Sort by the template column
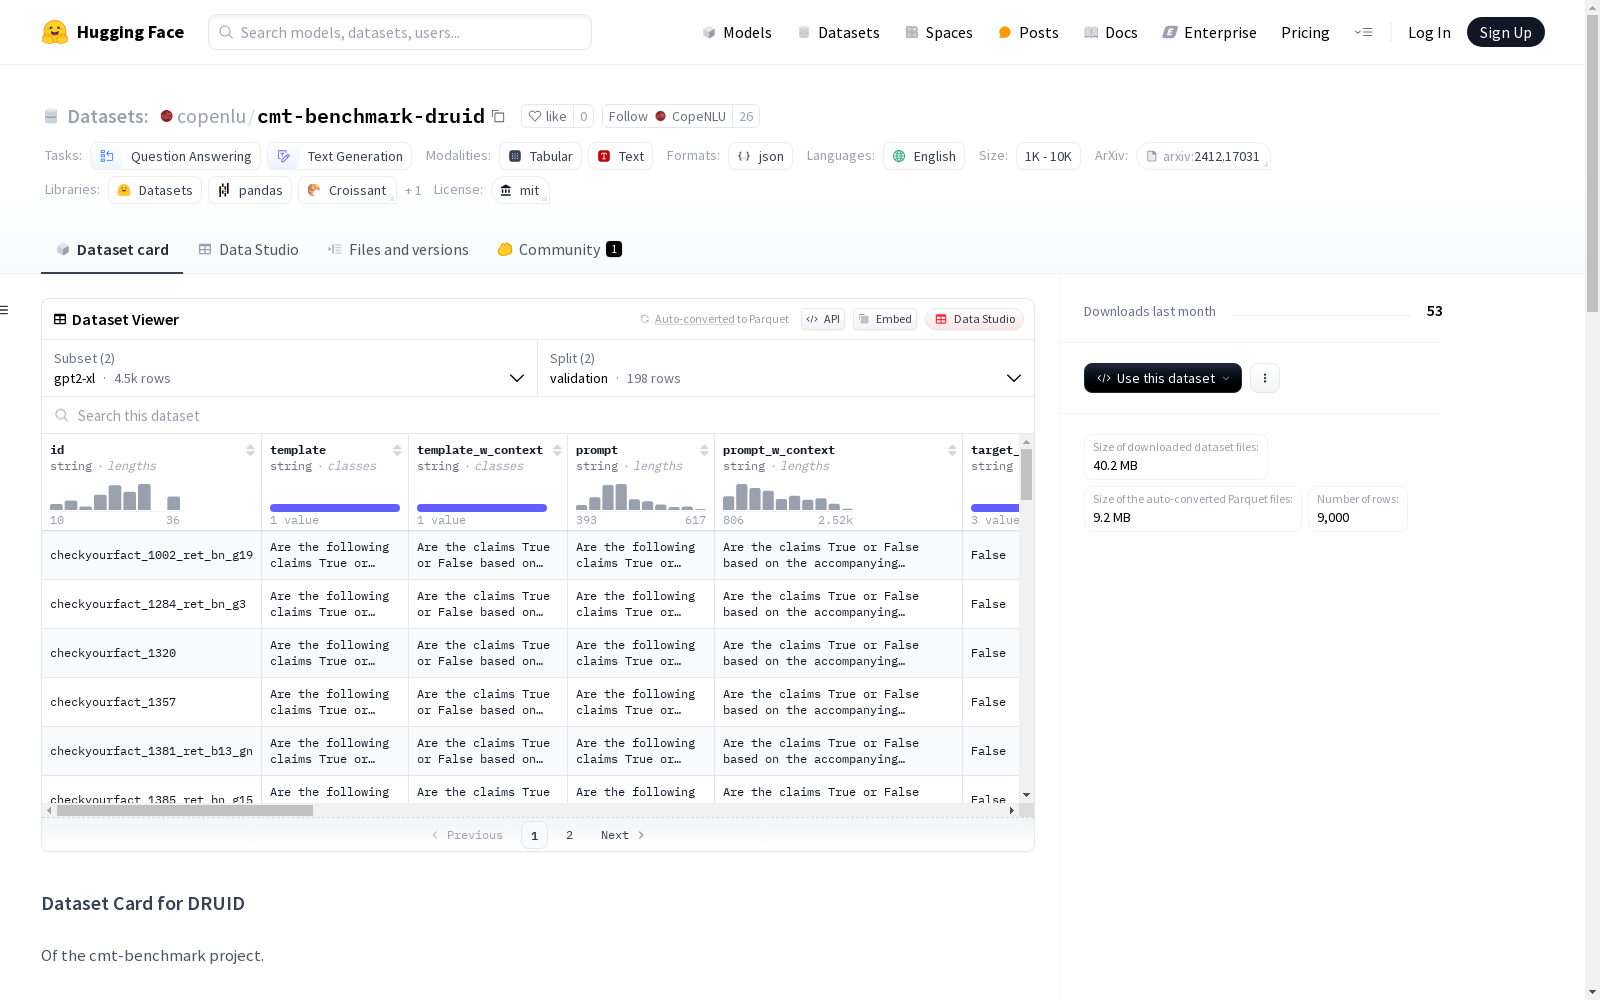1600x1000 pixels. coord(397,450)
